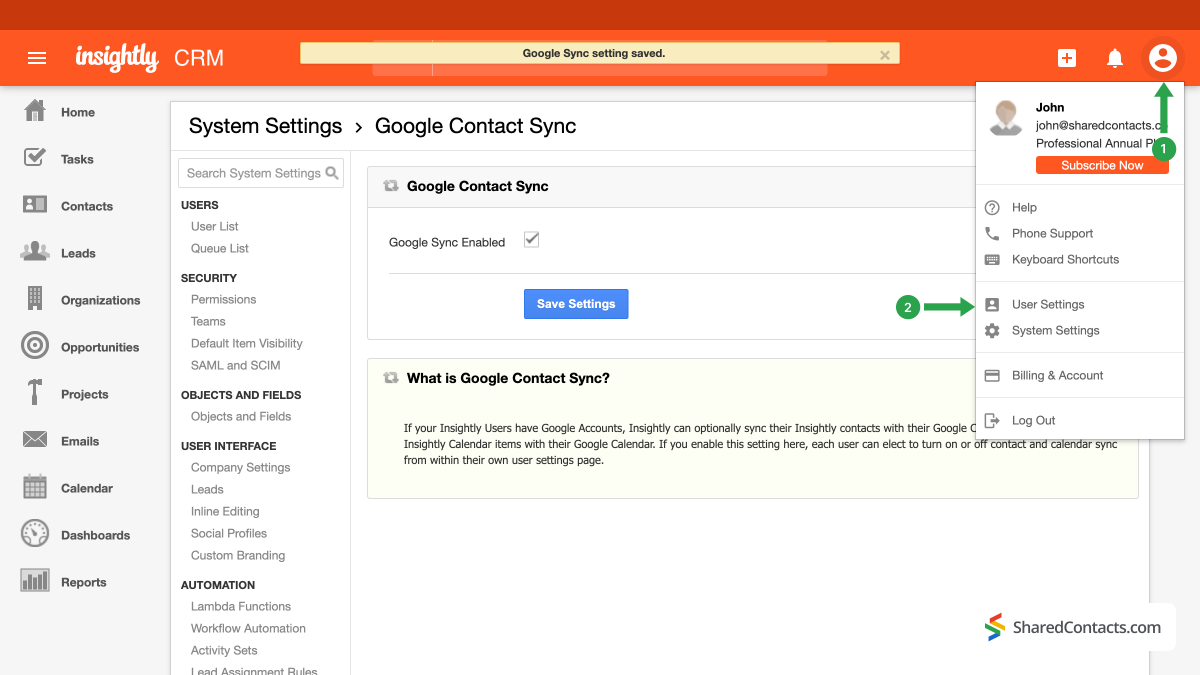1200x675 pixels.
Task: Click the Google Contact Sync panel header icon
Action: pyautogui.click(x=391, y=186)
